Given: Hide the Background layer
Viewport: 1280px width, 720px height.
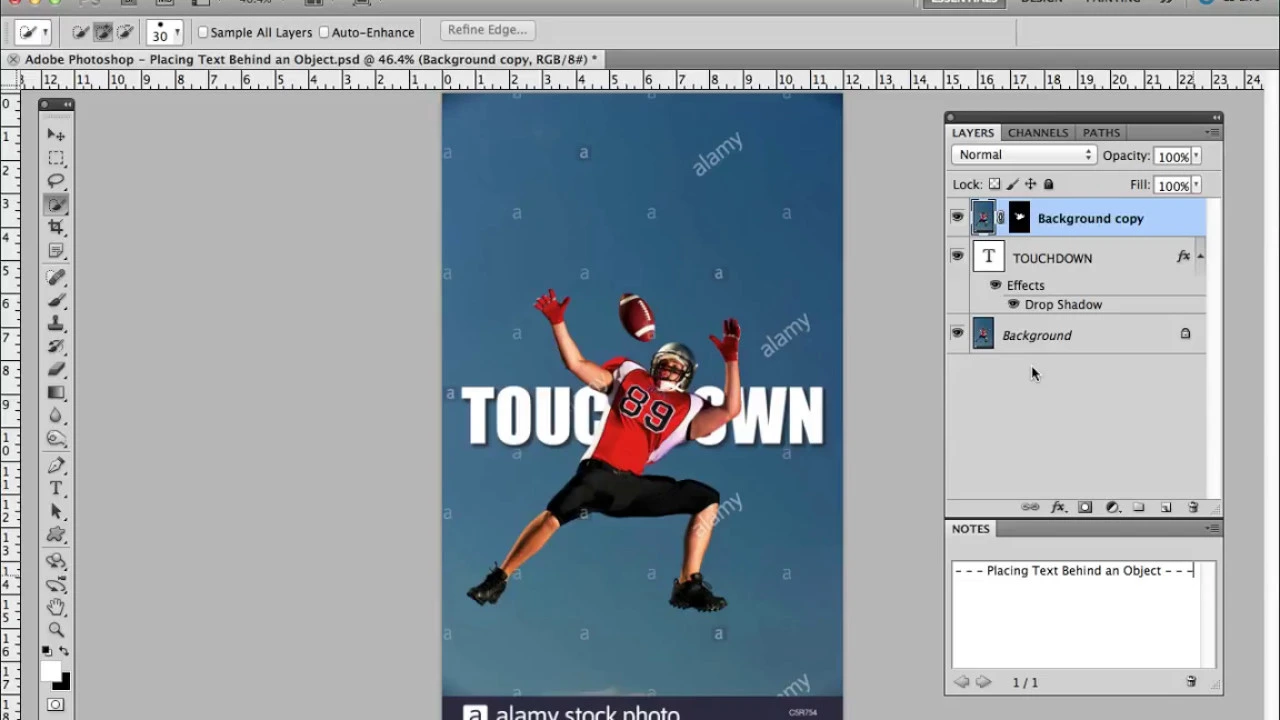Looking at the screenshot, I should (957, 334).
